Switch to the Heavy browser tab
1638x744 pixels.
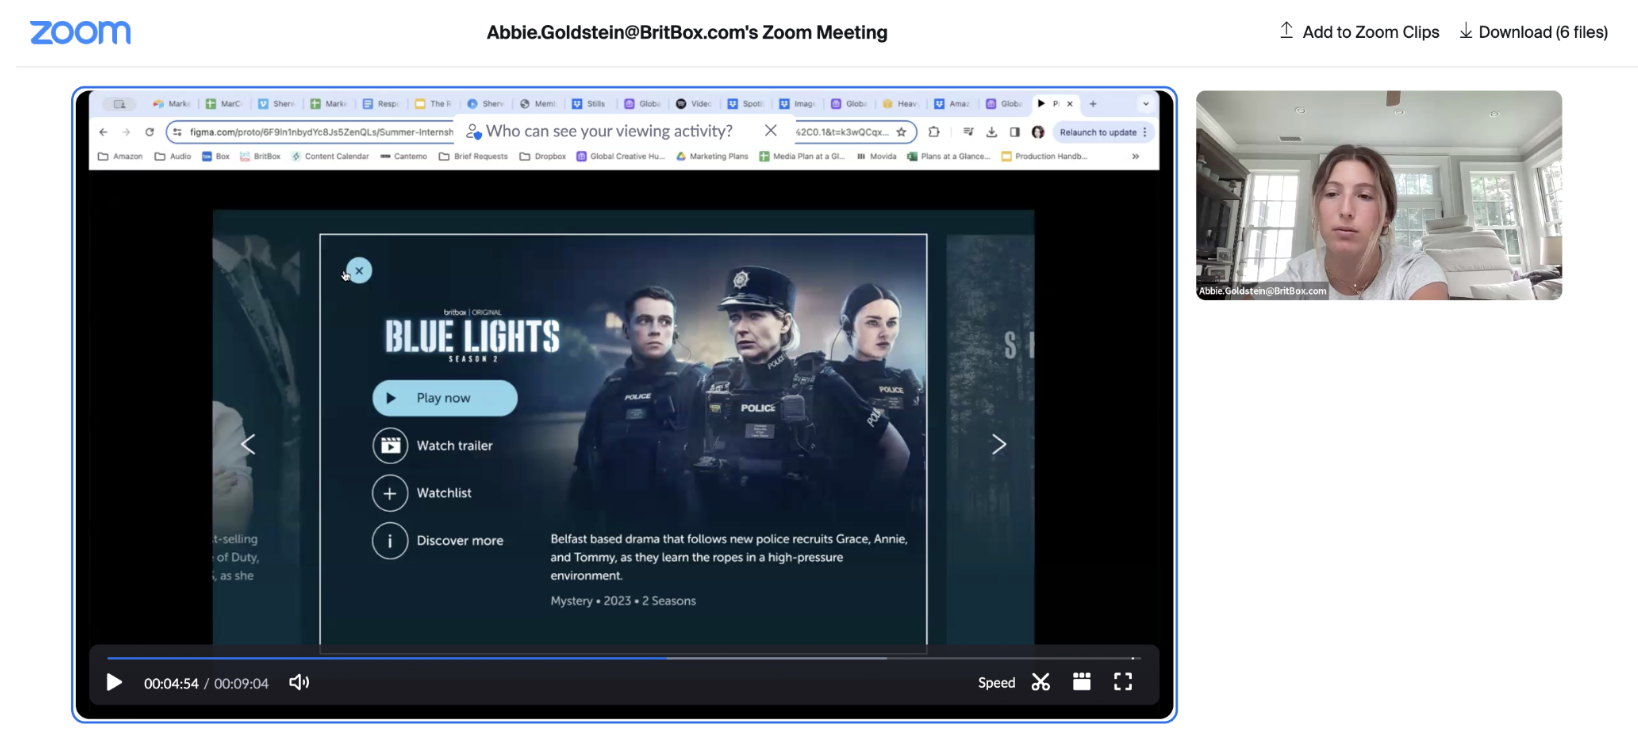point(901,104)
